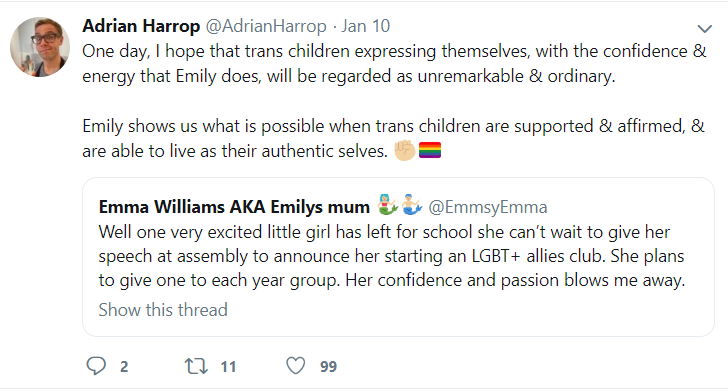The image size is (728, 391).
Task: Click the main tweet text about Emily
Action: point(394,101)
